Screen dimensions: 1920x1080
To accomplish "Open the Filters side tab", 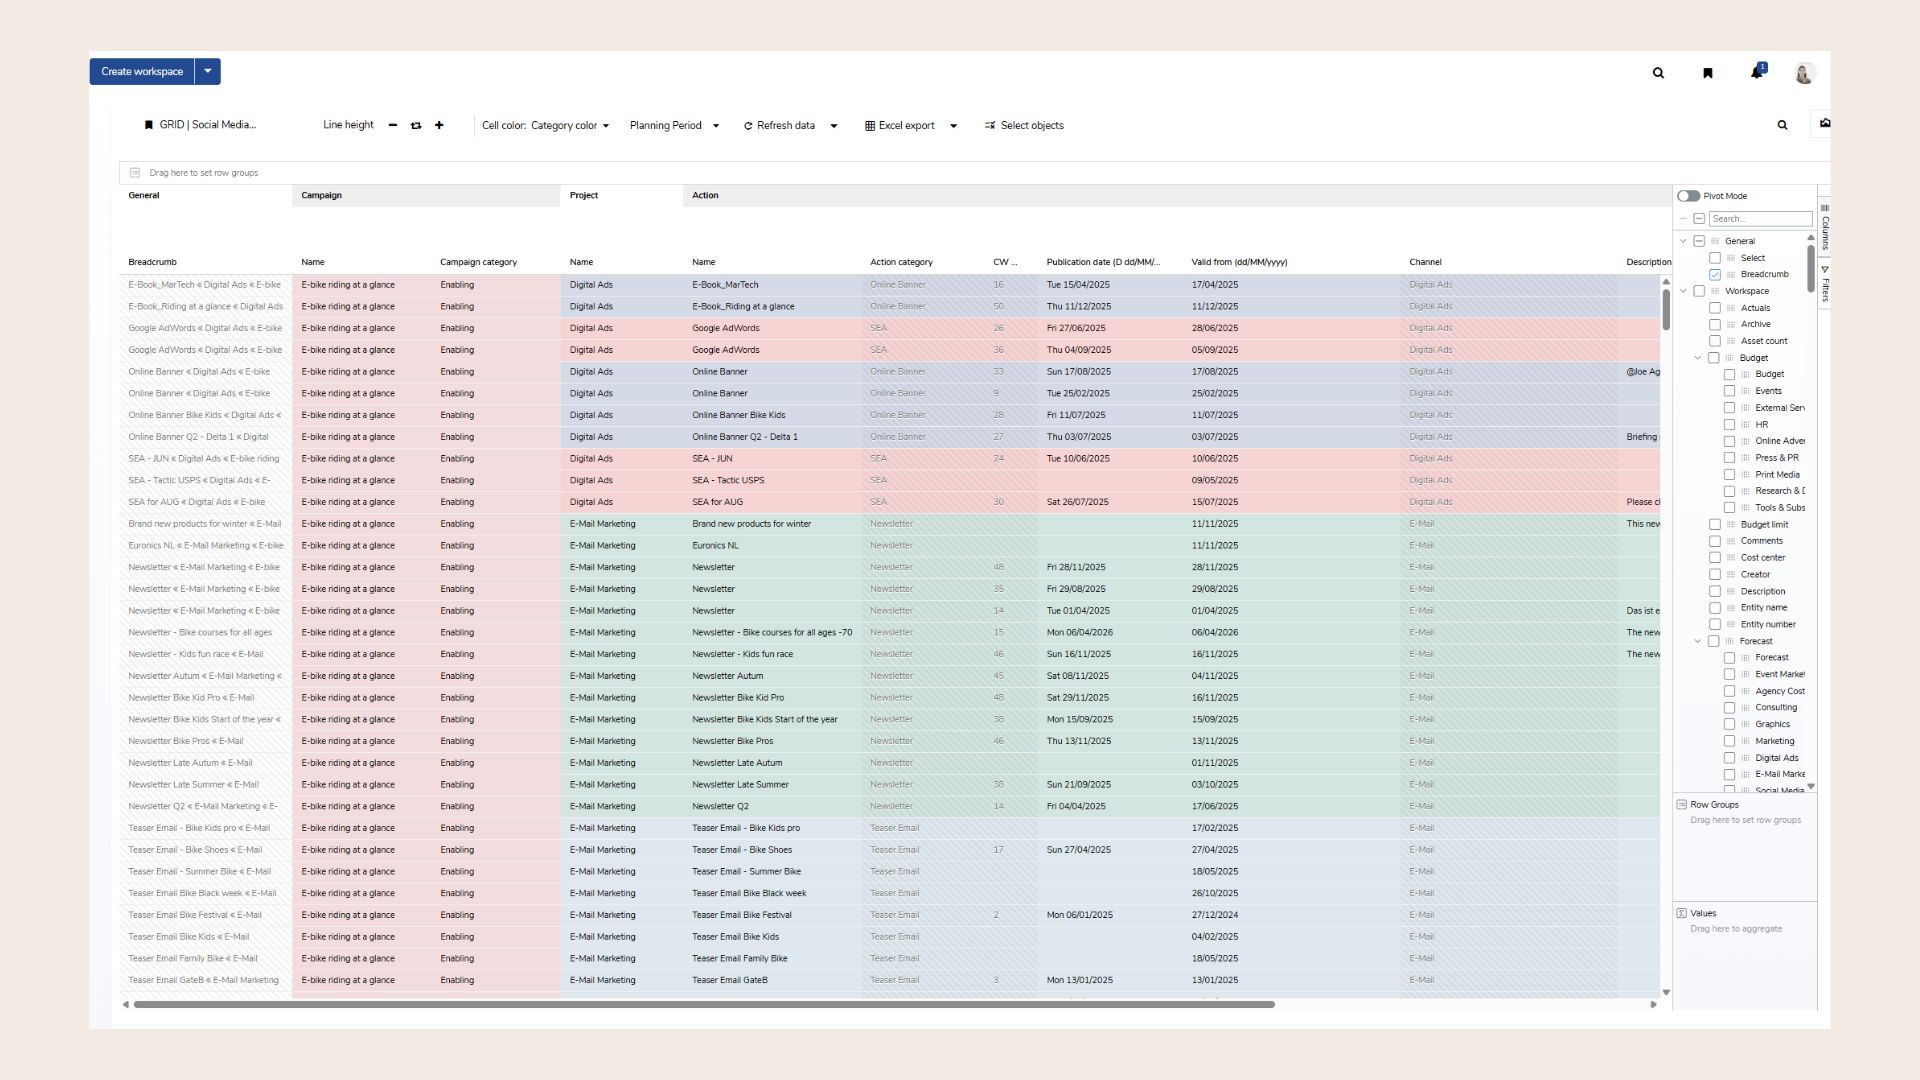I will [x=1825, y=285].
